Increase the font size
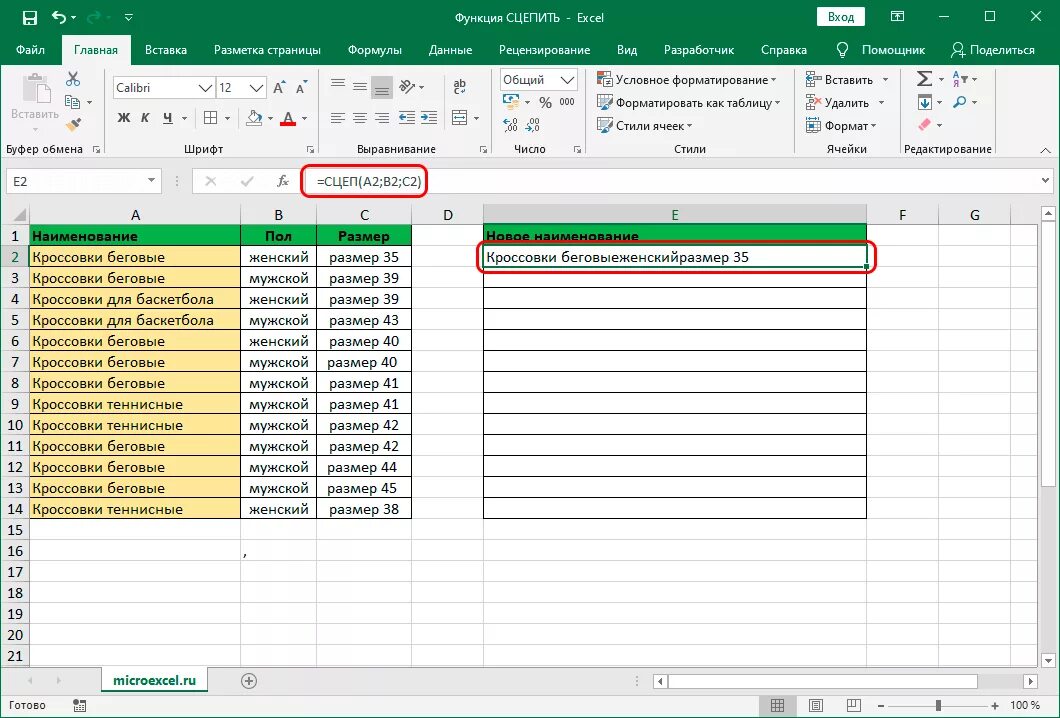Image resolution: width=1060 pixels, height=718 pixels. point(279,88)
